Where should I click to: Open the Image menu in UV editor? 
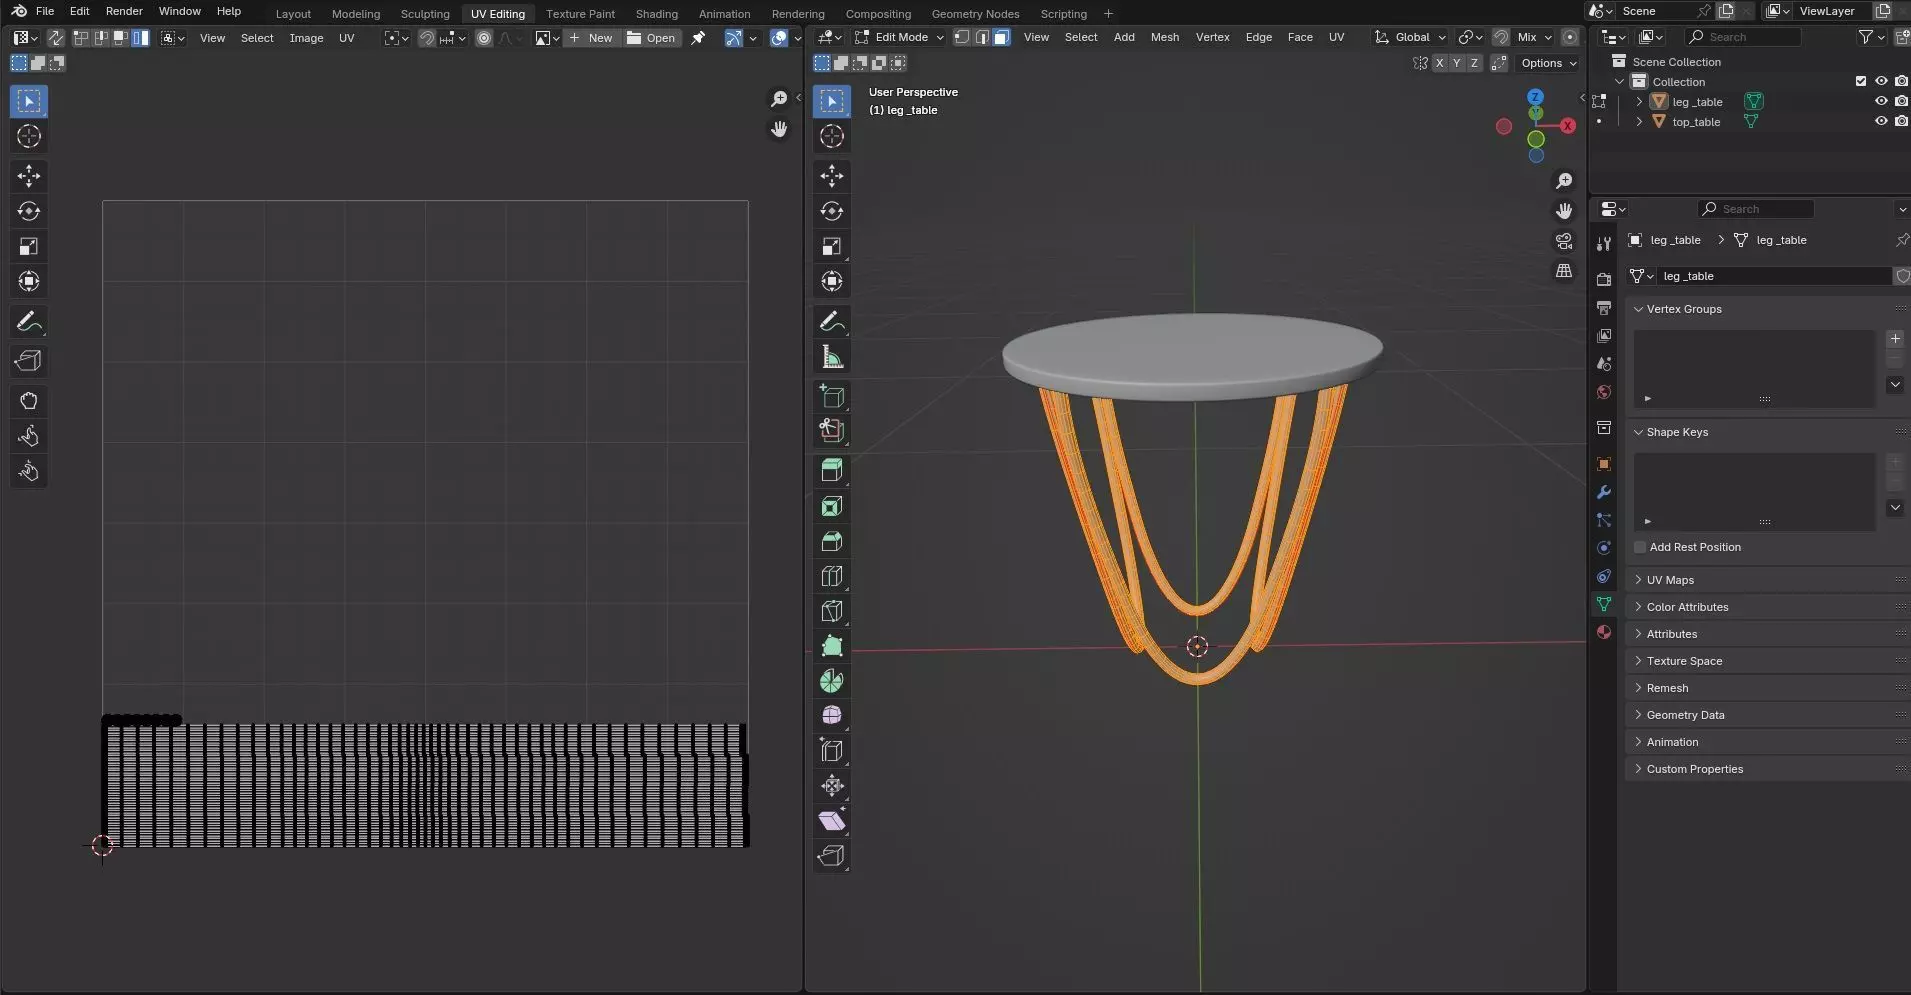point(306,38)
